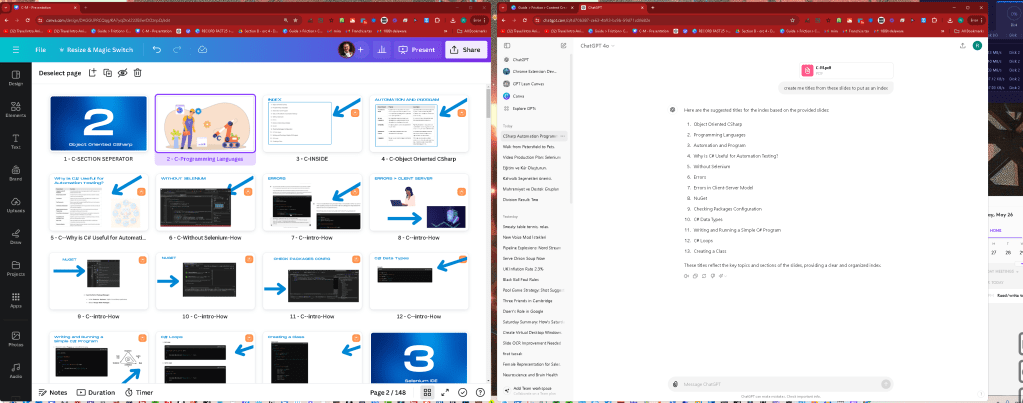Image resolution: width=1023 pixels, height=403 pixels.
Task: Open the Canva user profile avatar
Action: 346,50
